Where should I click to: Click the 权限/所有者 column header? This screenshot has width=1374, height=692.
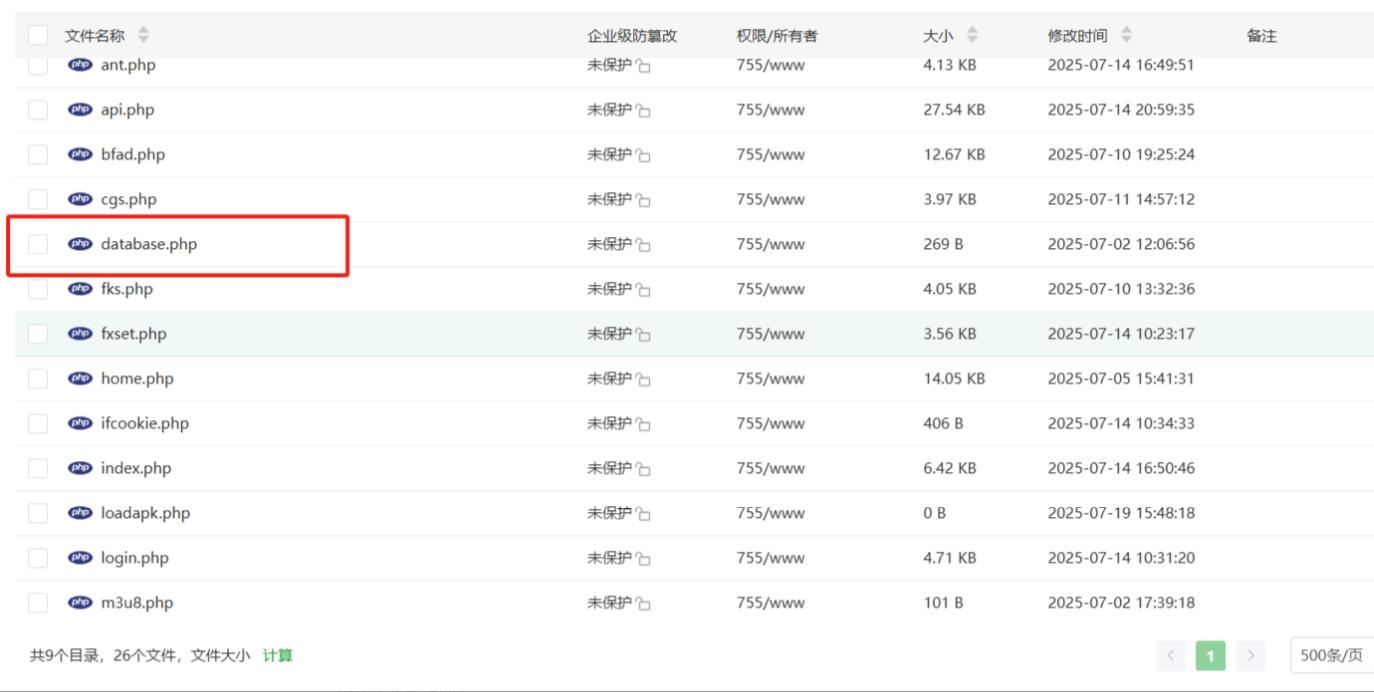(x=777, y=36)
